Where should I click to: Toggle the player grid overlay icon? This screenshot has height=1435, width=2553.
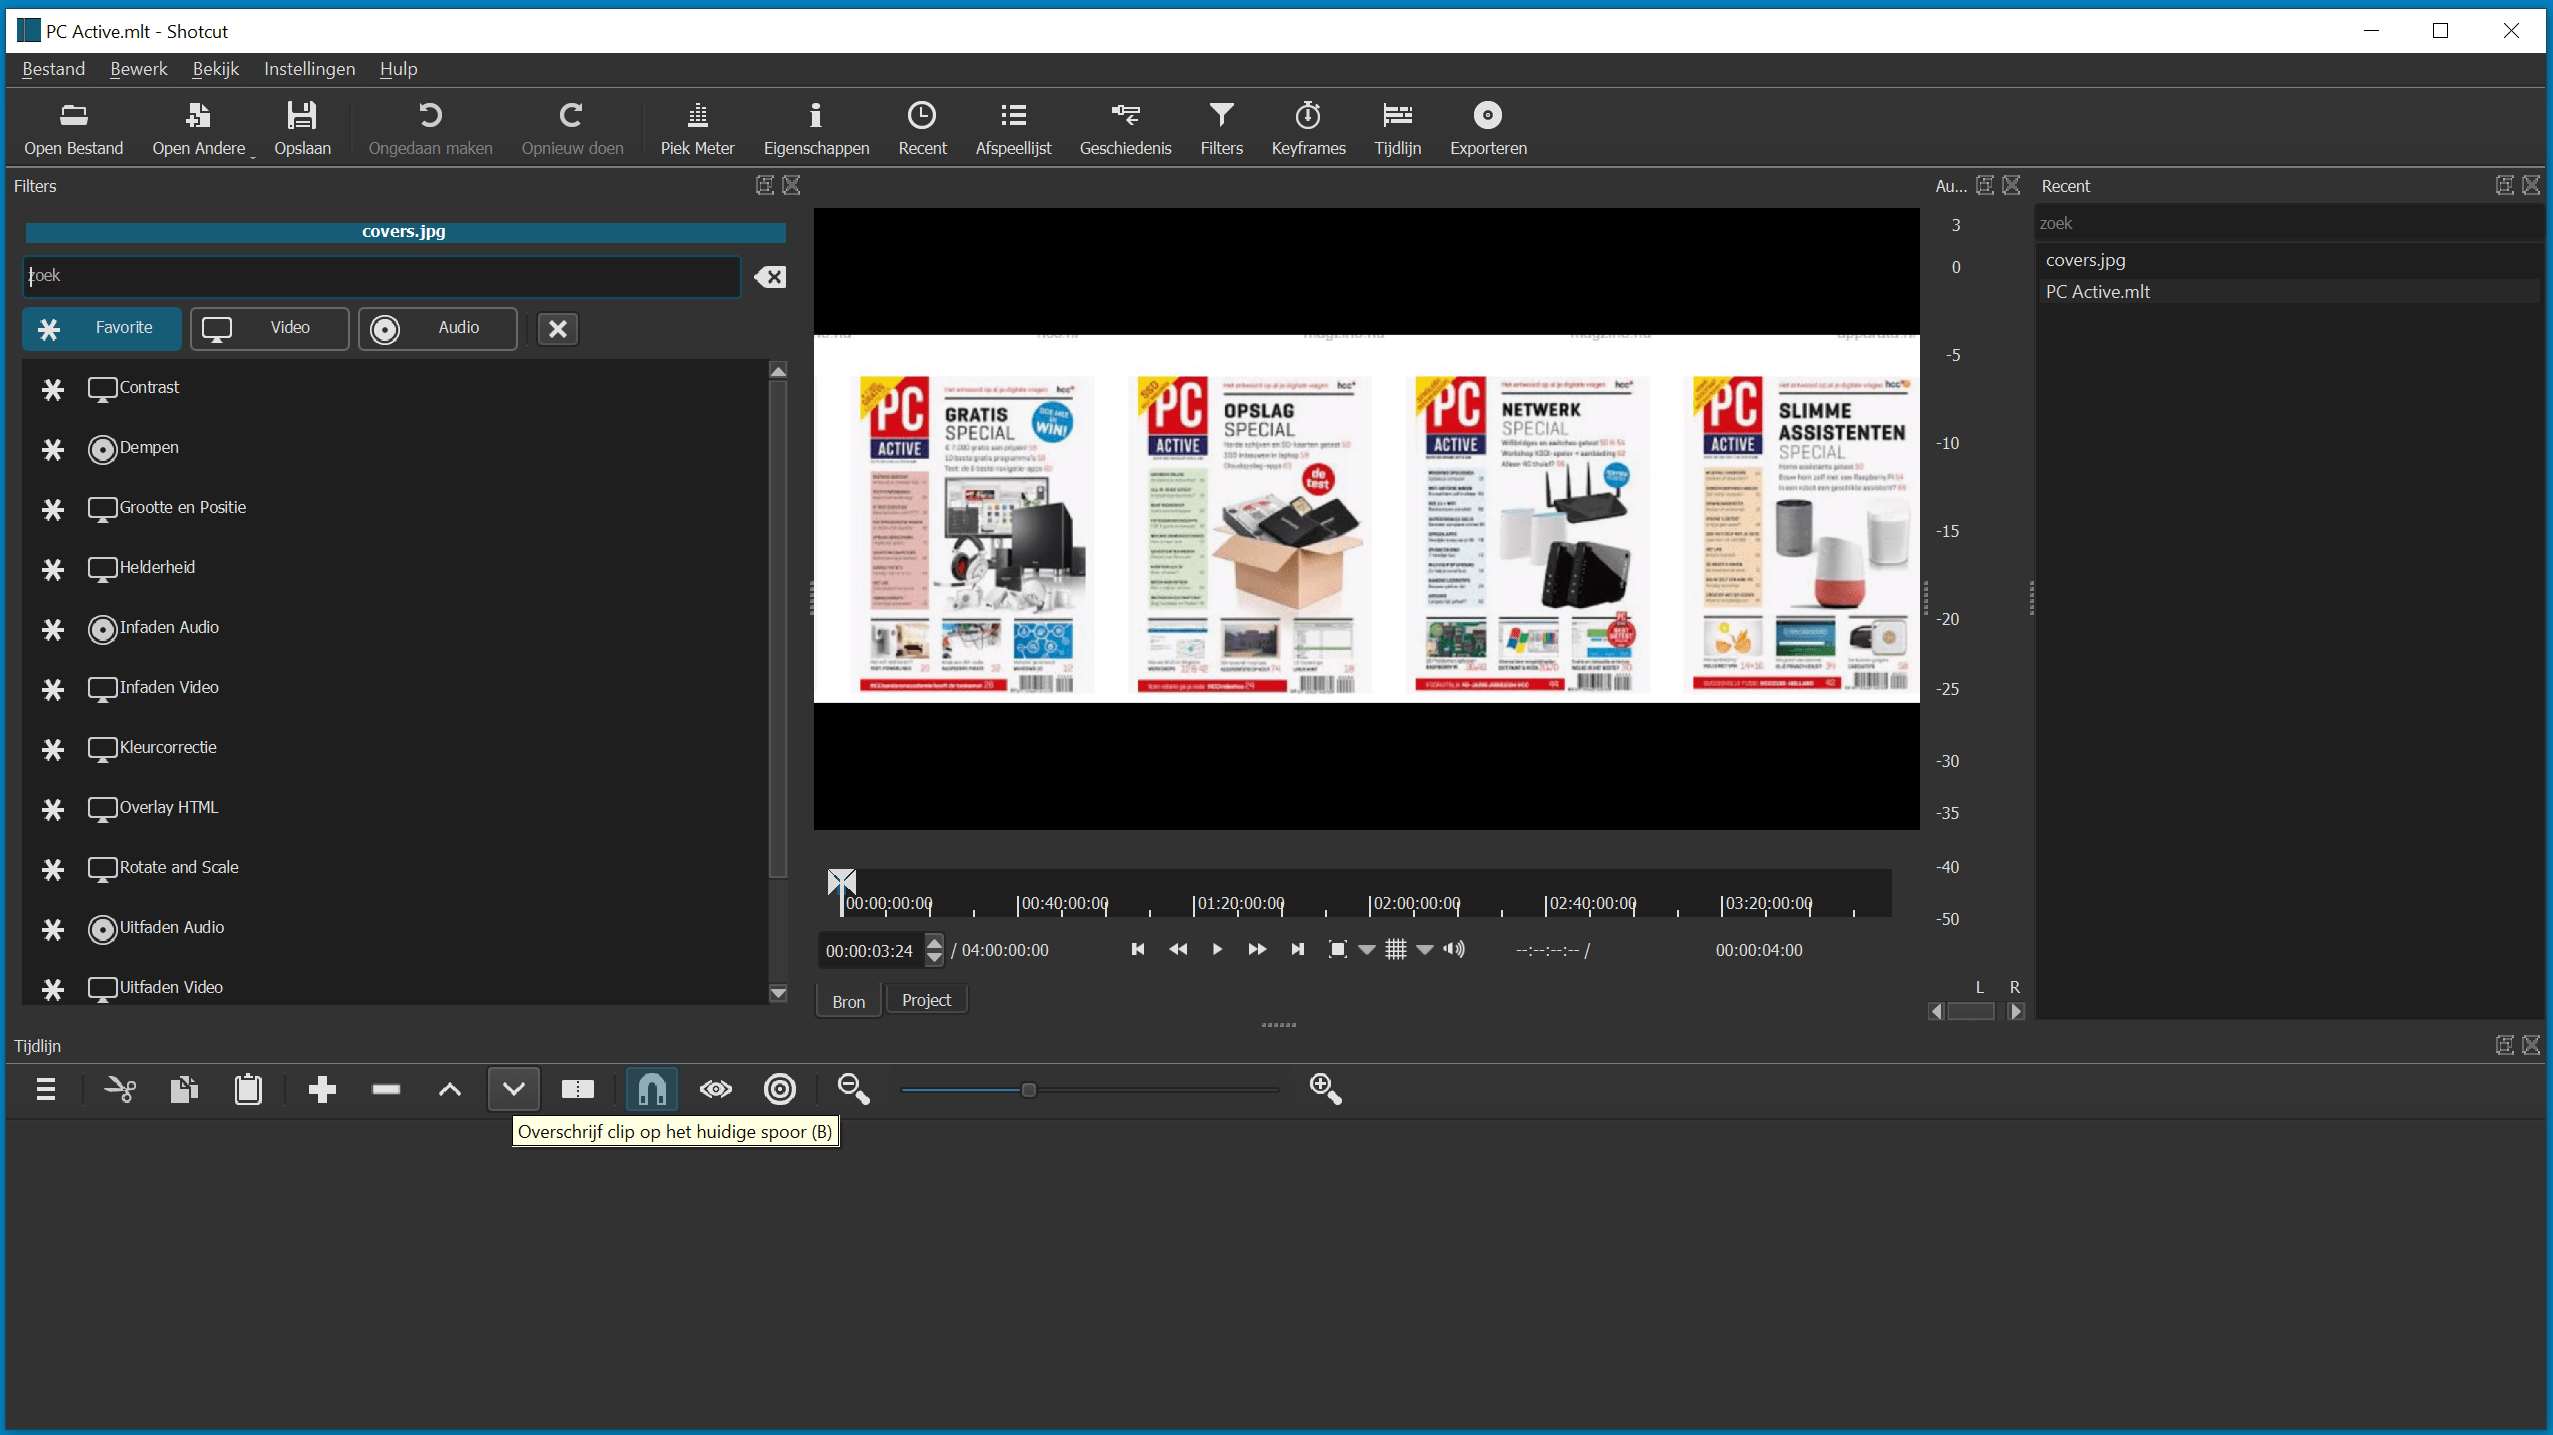coord(1396,949)
